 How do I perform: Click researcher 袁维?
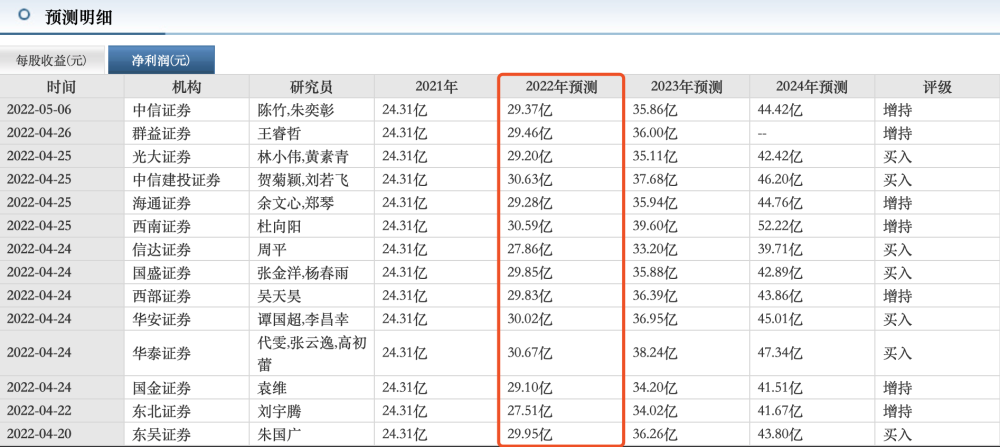point(271,388)
